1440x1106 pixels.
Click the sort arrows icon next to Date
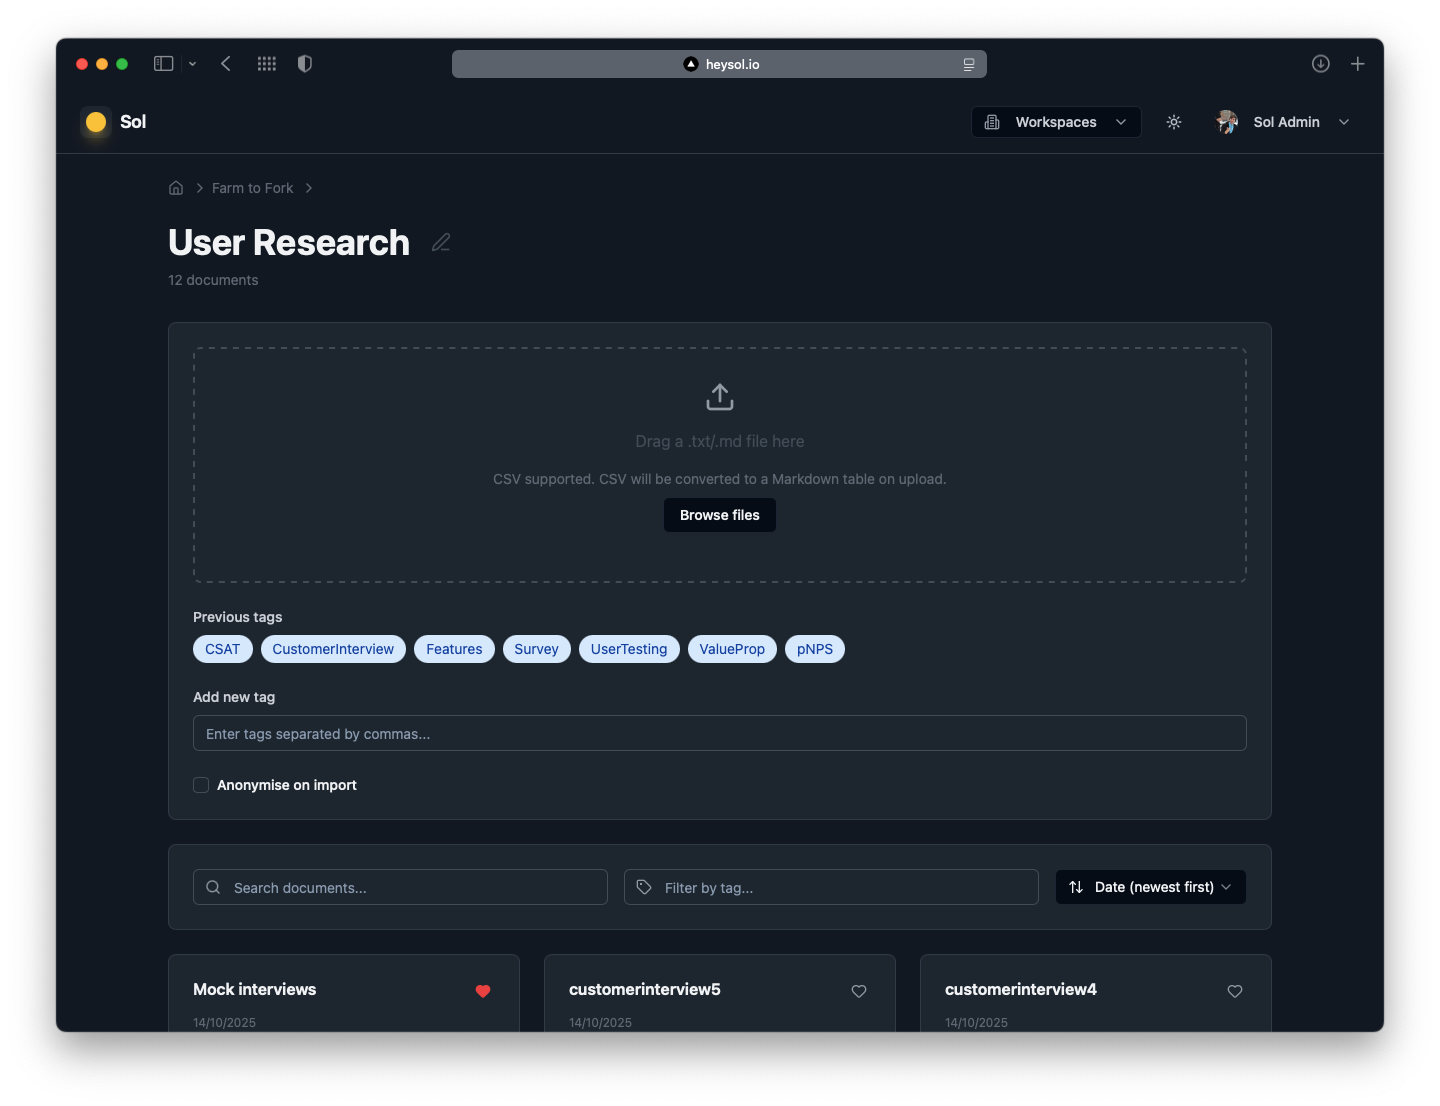pos(1076,887)
